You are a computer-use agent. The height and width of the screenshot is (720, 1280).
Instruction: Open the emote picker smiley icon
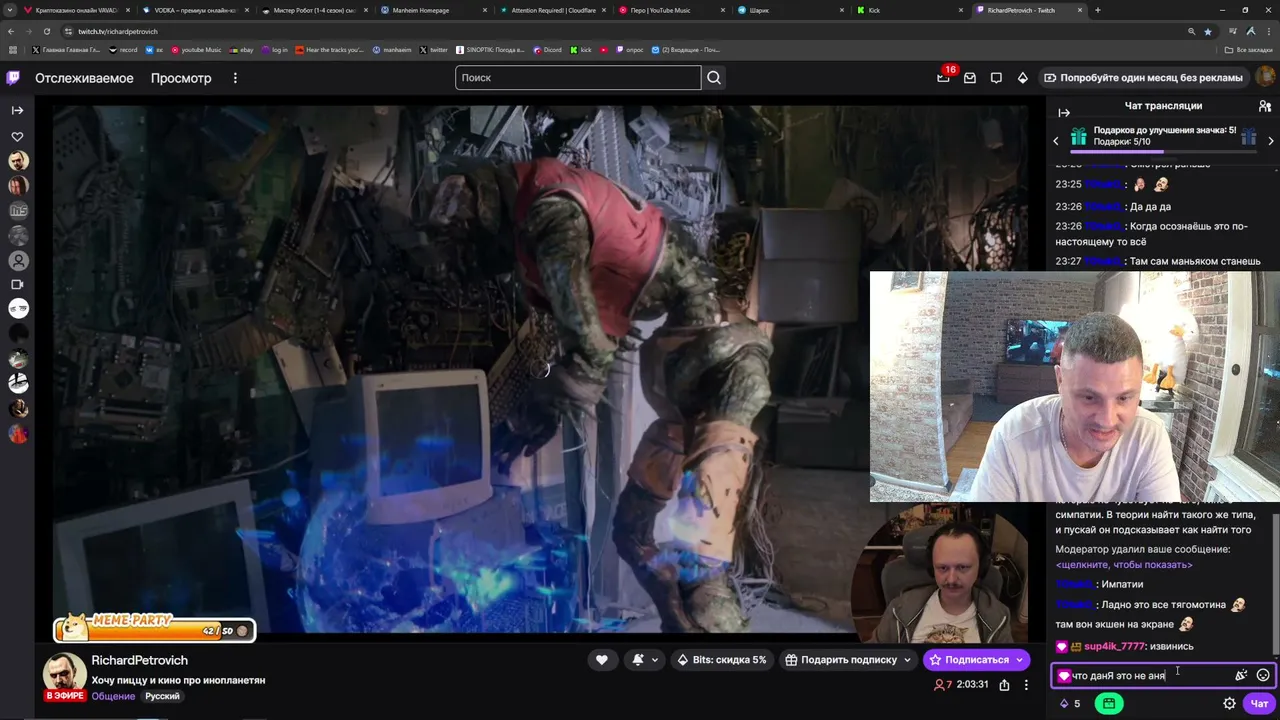1263,676
